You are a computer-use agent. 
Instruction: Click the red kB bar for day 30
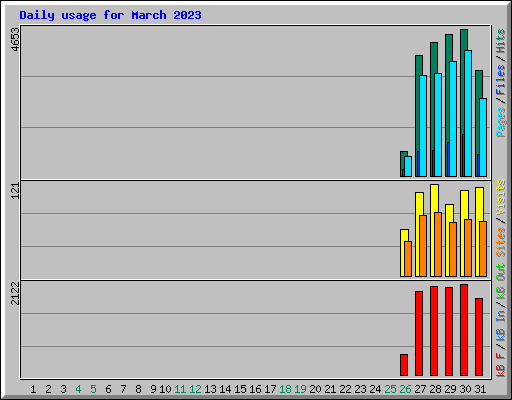point(464,330)
